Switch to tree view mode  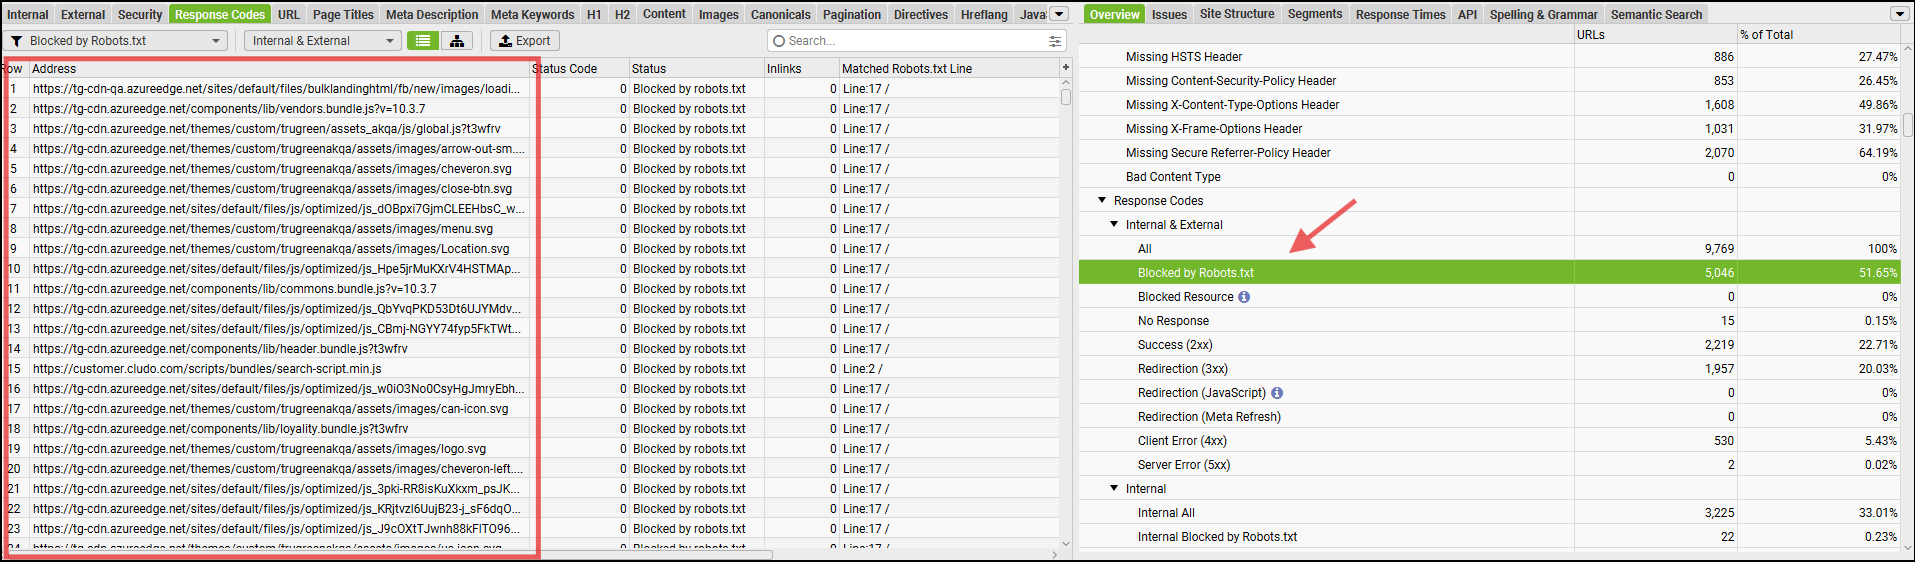coord(457,41)
